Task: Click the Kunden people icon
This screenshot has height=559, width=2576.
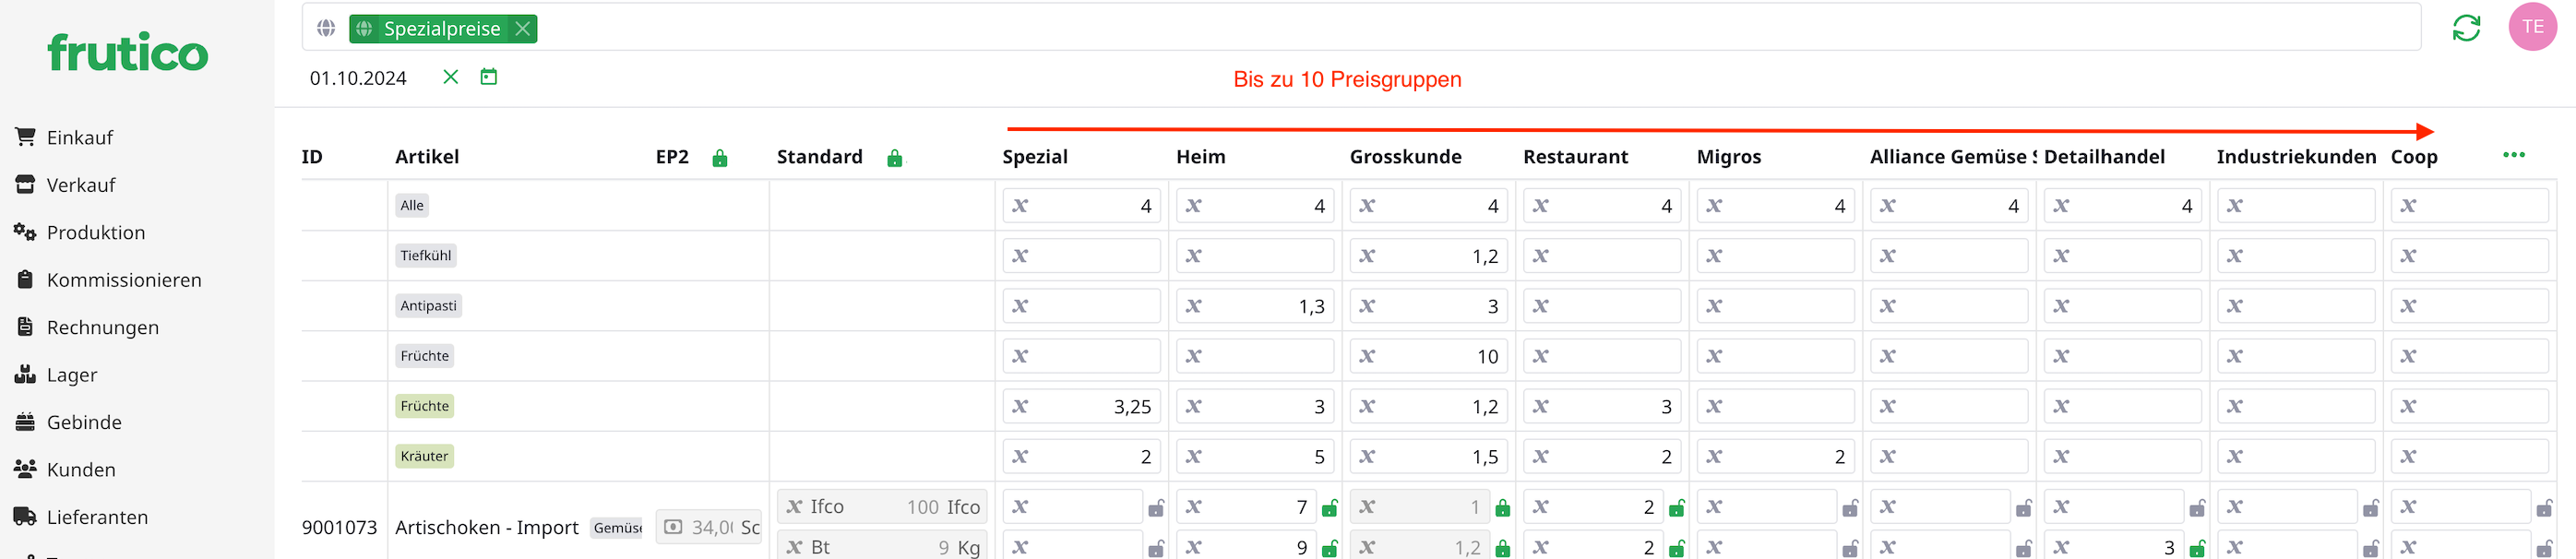Action: [25, 469]
